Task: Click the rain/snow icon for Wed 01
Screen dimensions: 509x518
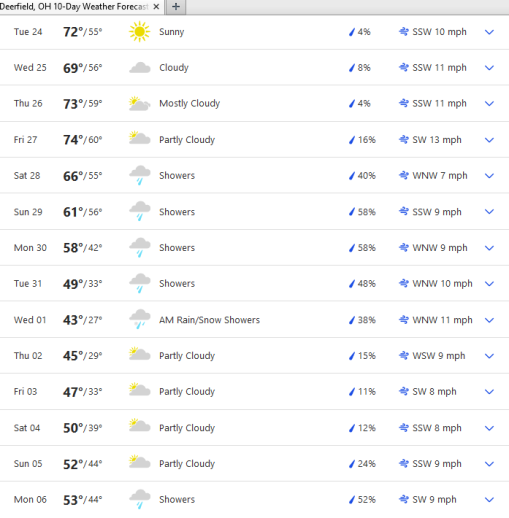Action: [139, 319]
